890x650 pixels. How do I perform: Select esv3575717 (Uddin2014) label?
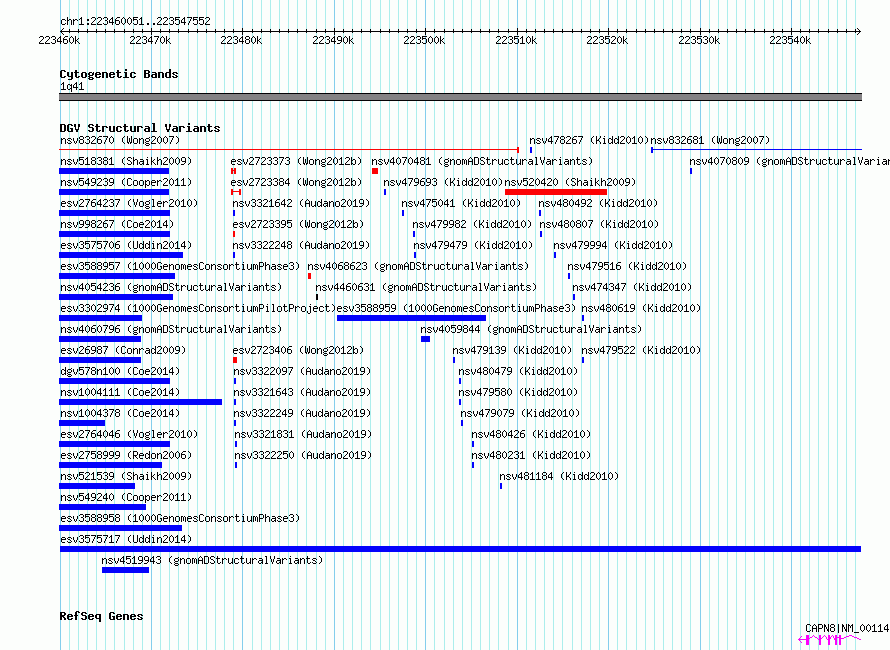126,539
